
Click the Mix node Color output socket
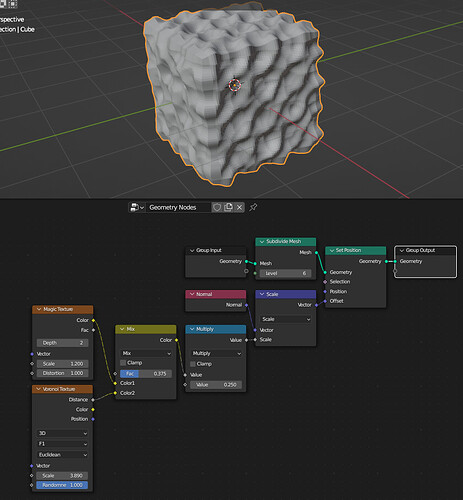[x=176, y=340]
